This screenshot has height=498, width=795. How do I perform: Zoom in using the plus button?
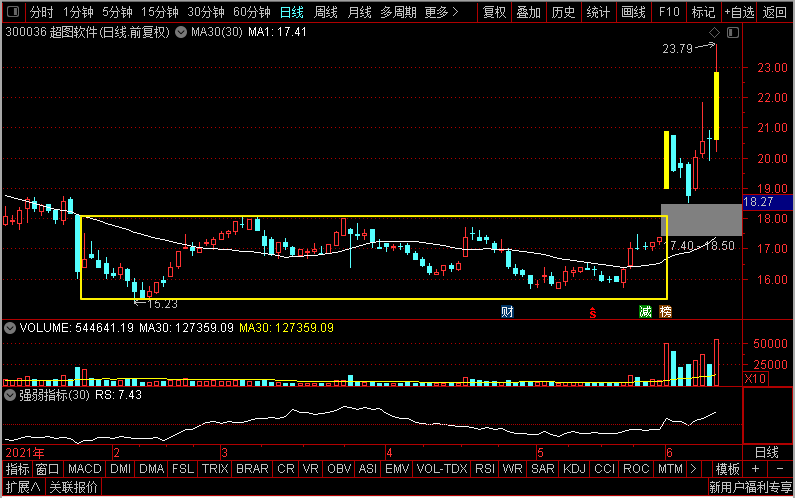point(755,469)
